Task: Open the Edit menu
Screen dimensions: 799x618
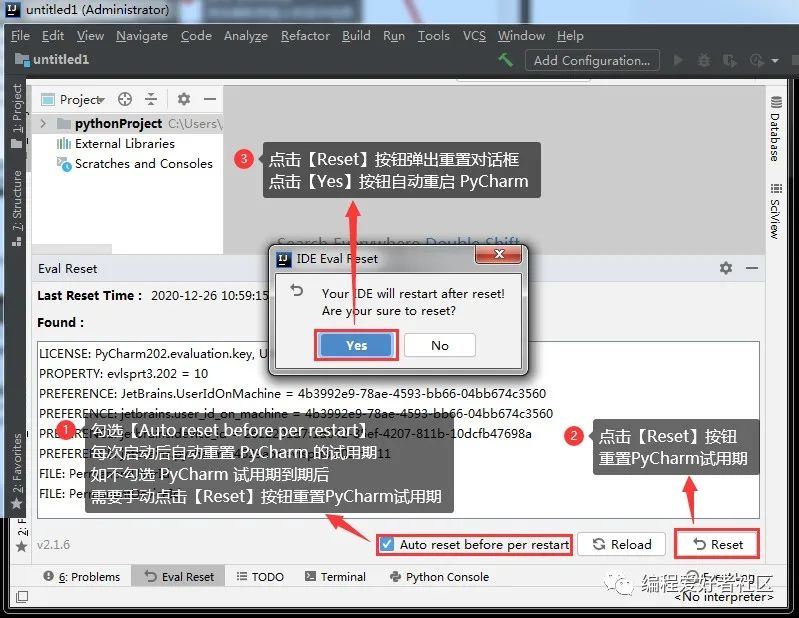Action: (53, 36)
